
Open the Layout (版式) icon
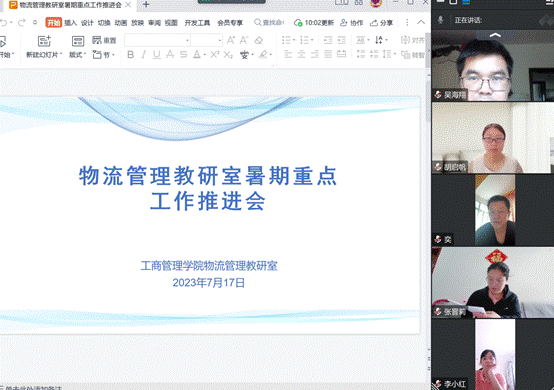pyautogui.click(x=78, y=41)
